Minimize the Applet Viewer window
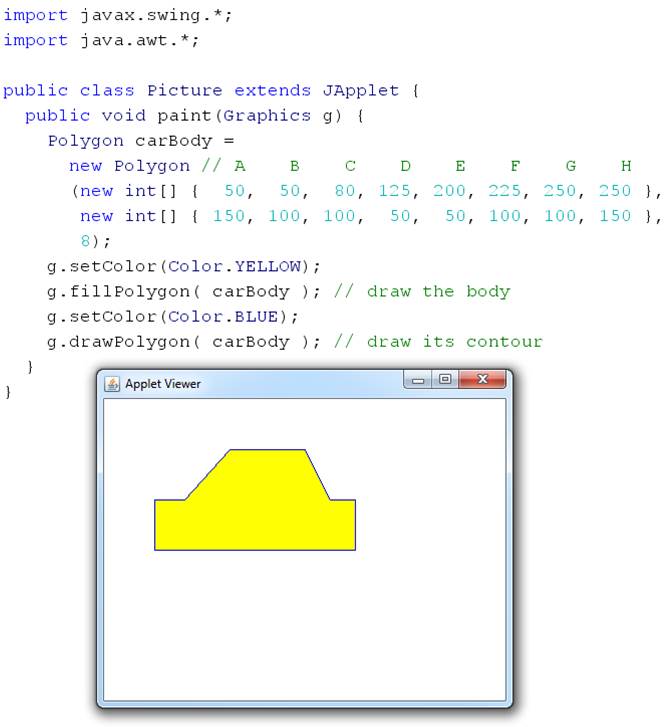This screenshot has width=670, height=727. pyautogui.click(x=418, y=380)
